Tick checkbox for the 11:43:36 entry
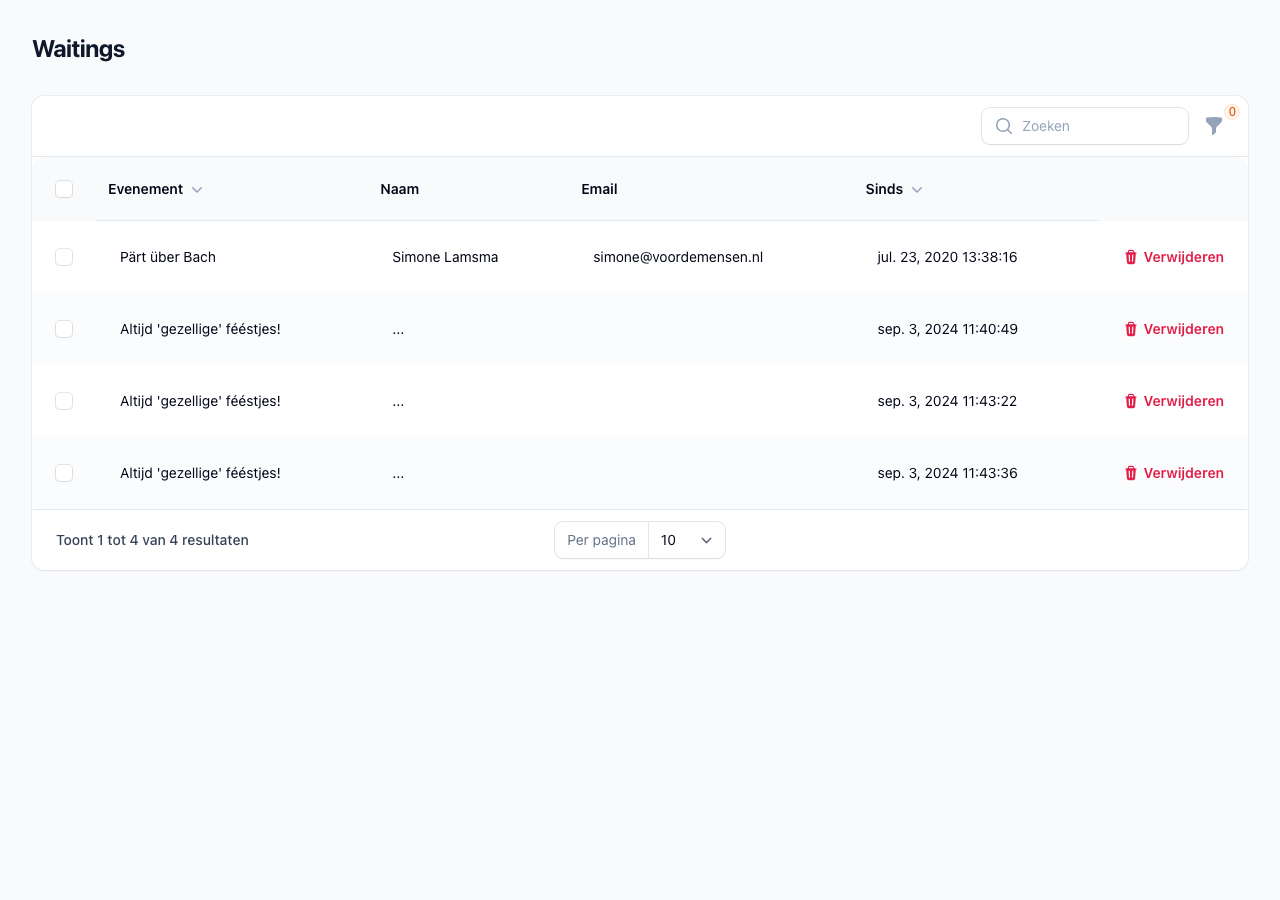Viewport: 1280px width, 900px height. coord(64,473)
